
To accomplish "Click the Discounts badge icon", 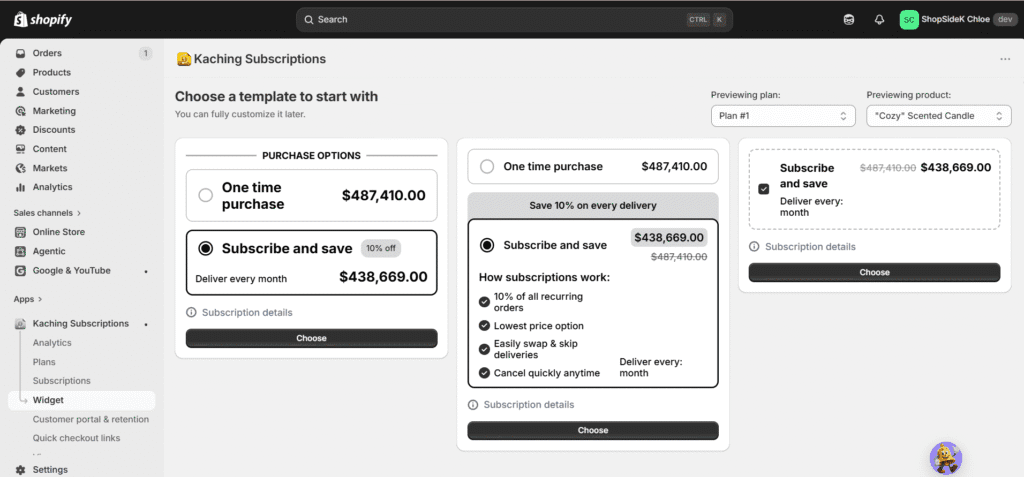I will (20, 130).
